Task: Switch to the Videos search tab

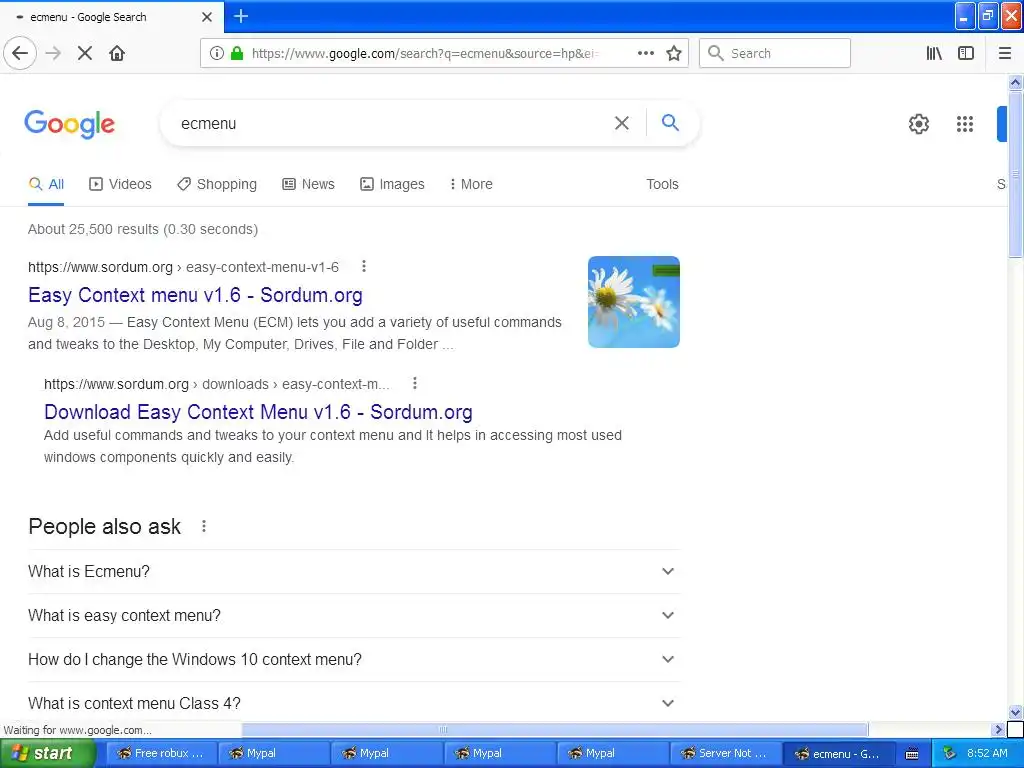Action: pyautogui.click(x=120, y=184)
